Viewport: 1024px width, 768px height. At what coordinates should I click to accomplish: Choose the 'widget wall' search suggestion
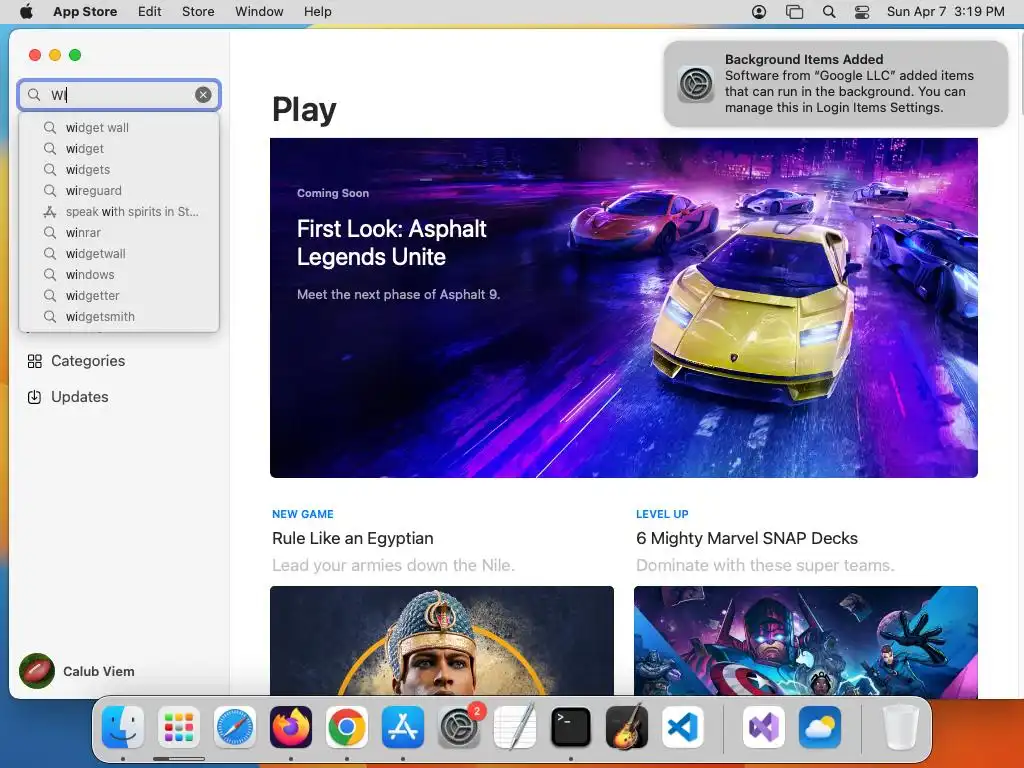pos(120,127)
